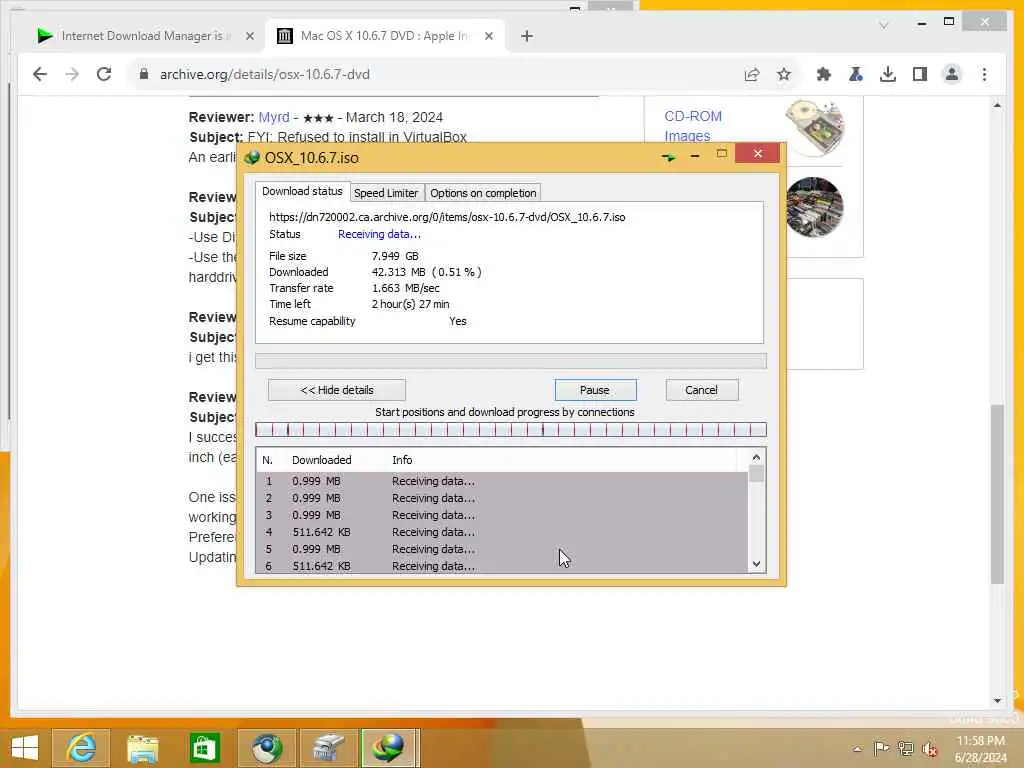Close the Internet Download Manager tab
The width and height of the screenshot is (1024, 768).
[x=249, y=36]
